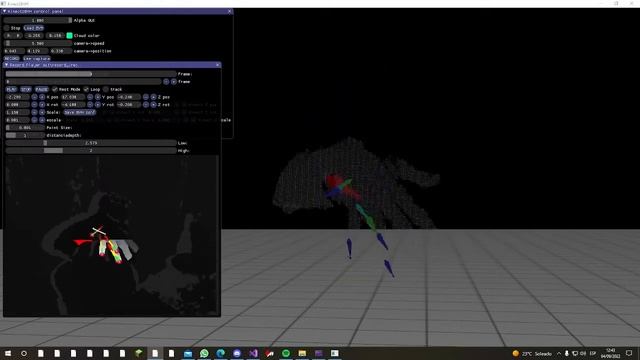Image resolution: width=640 pixels, height=360 pixels.
Task: Click minus button for Y pos
Action: tap(90, 97)
